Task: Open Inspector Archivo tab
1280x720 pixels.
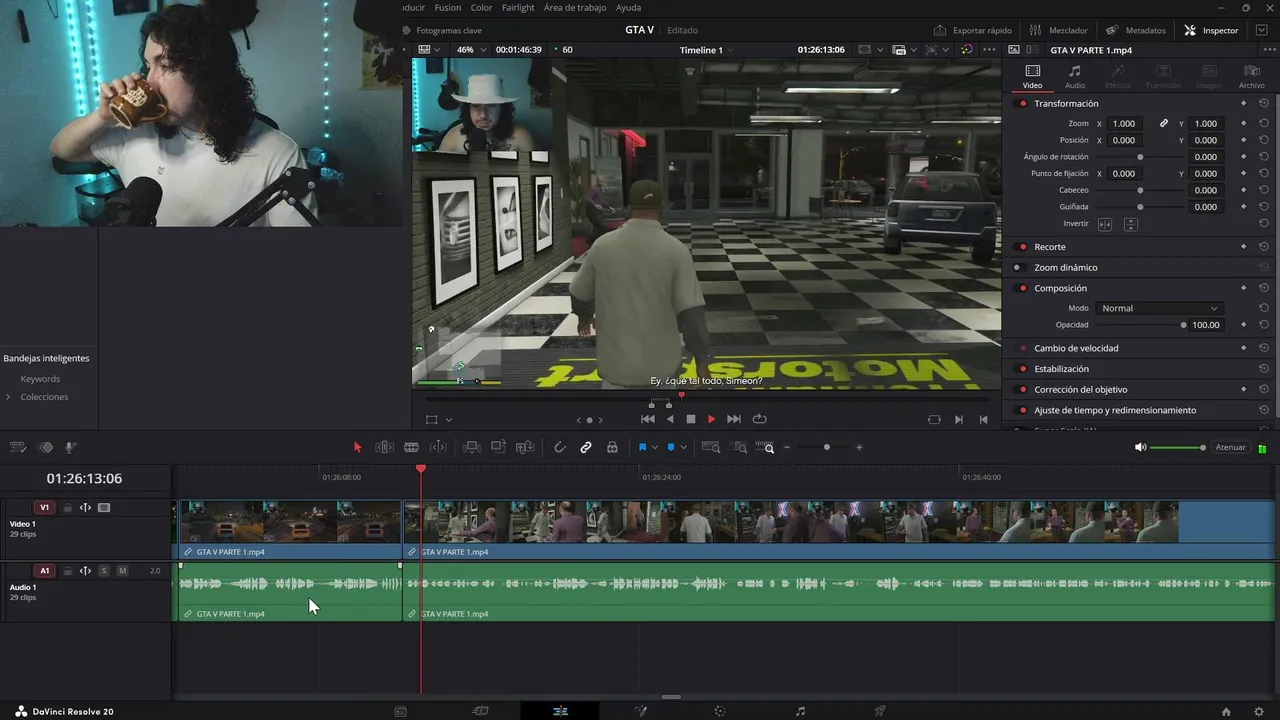Action: (x=1252, y=76)
